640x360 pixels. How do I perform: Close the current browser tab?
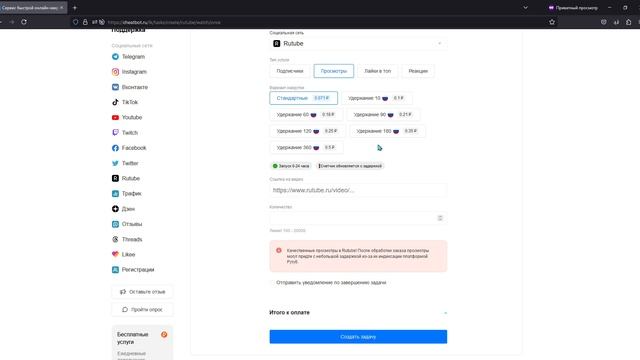pos(62,7)
